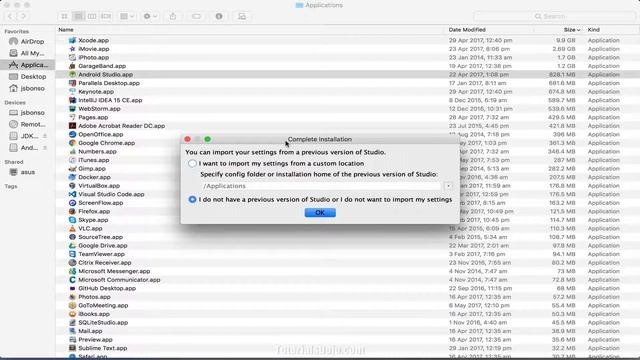640x360 pixels.
Task: Select the "GoToMeeting.app" row
Action: (x=348, y=306)
